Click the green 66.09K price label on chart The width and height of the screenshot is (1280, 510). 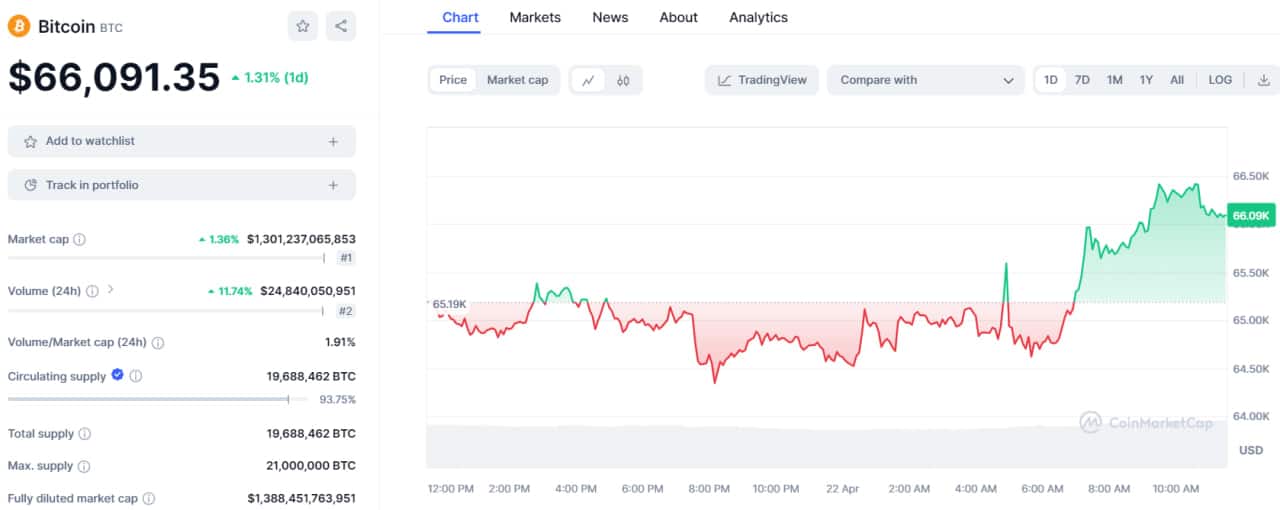[1251, 215]
